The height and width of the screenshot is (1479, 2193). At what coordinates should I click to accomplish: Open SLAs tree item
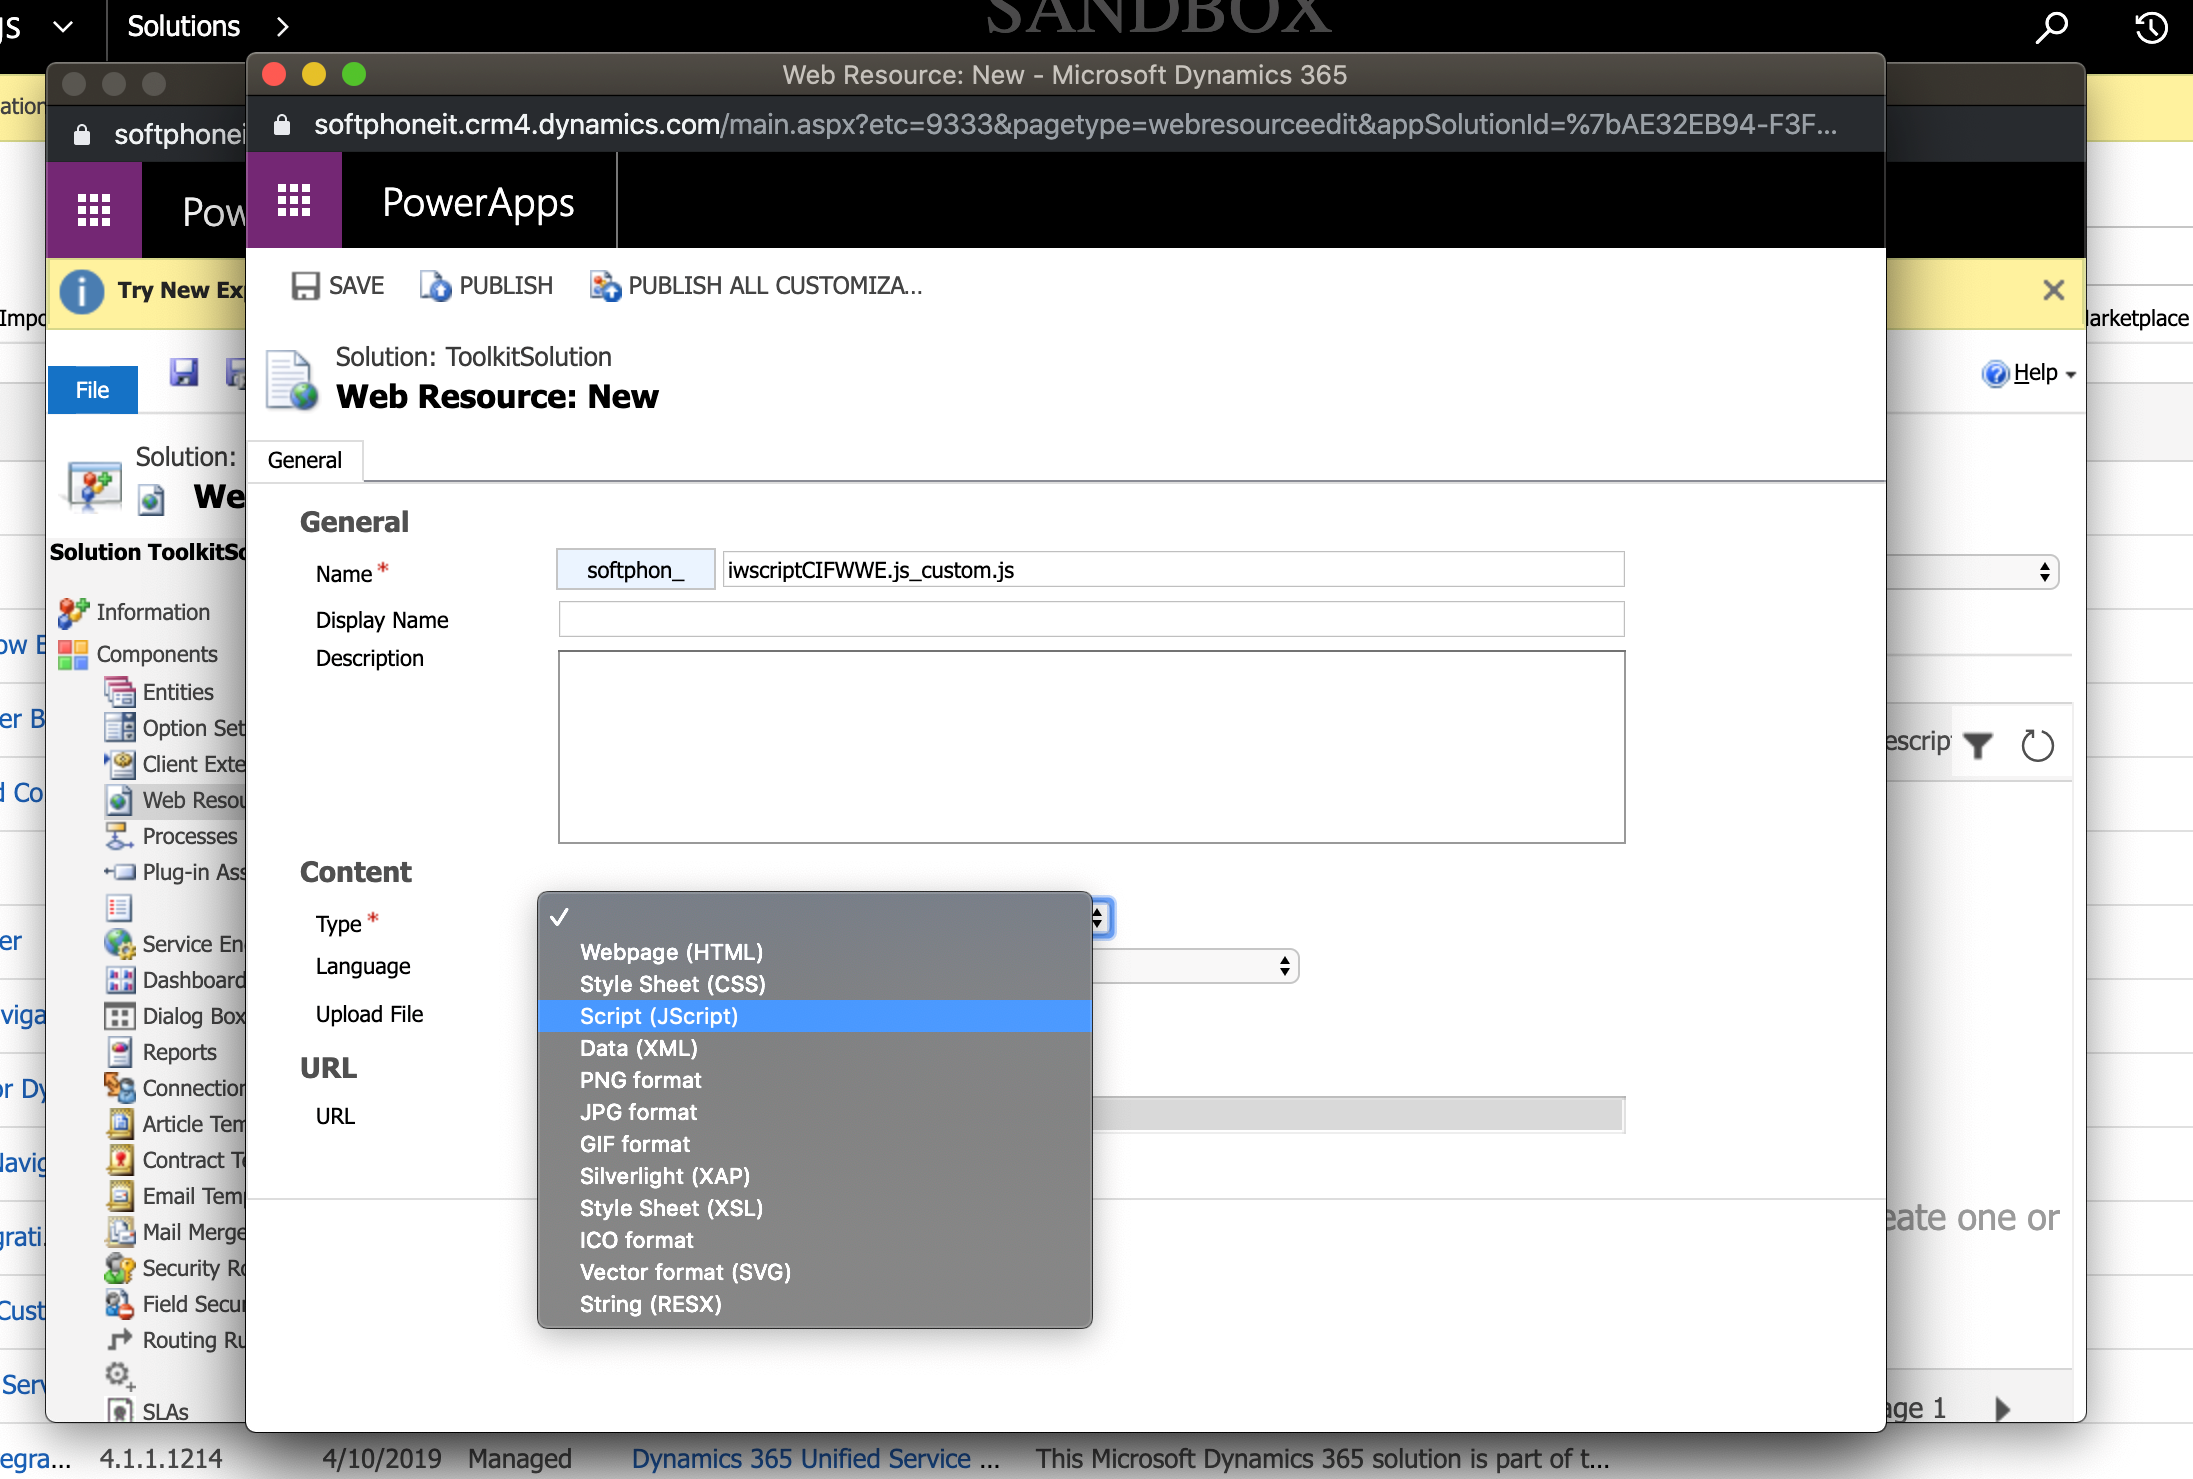[x=148, y=1411]
